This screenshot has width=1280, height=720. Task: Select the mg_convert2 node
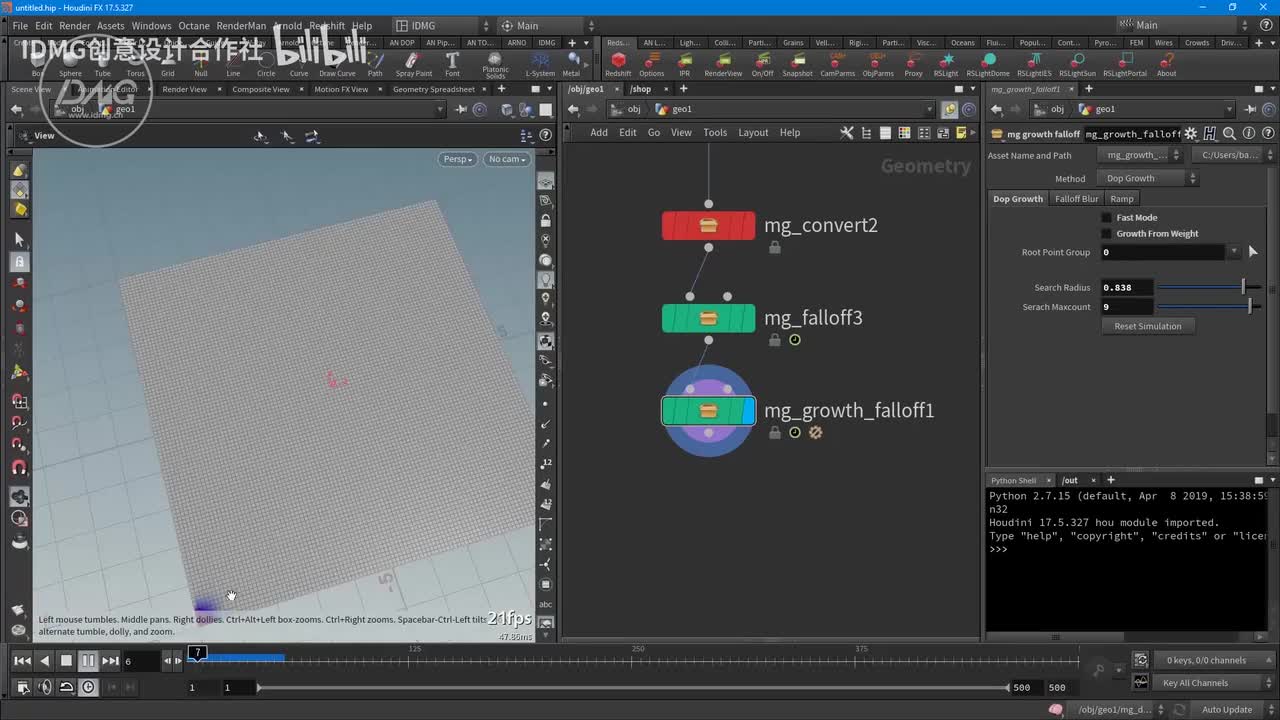(x=708, y=226)
